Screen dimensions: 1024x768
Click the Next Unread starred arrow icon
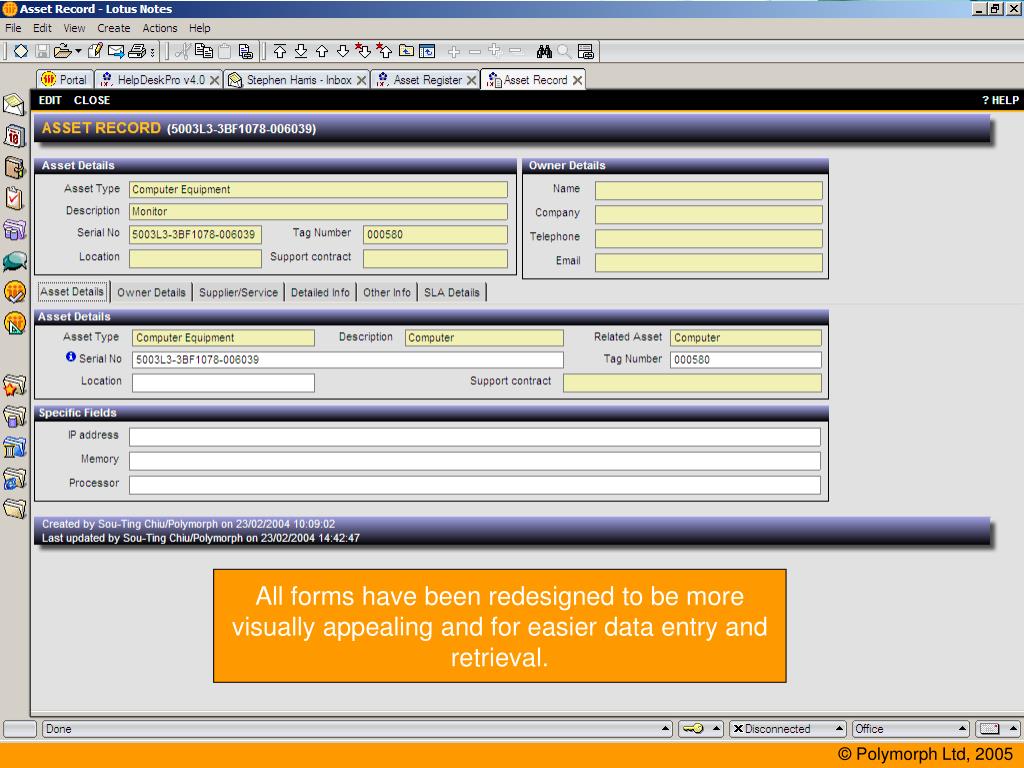coord(363,50)
